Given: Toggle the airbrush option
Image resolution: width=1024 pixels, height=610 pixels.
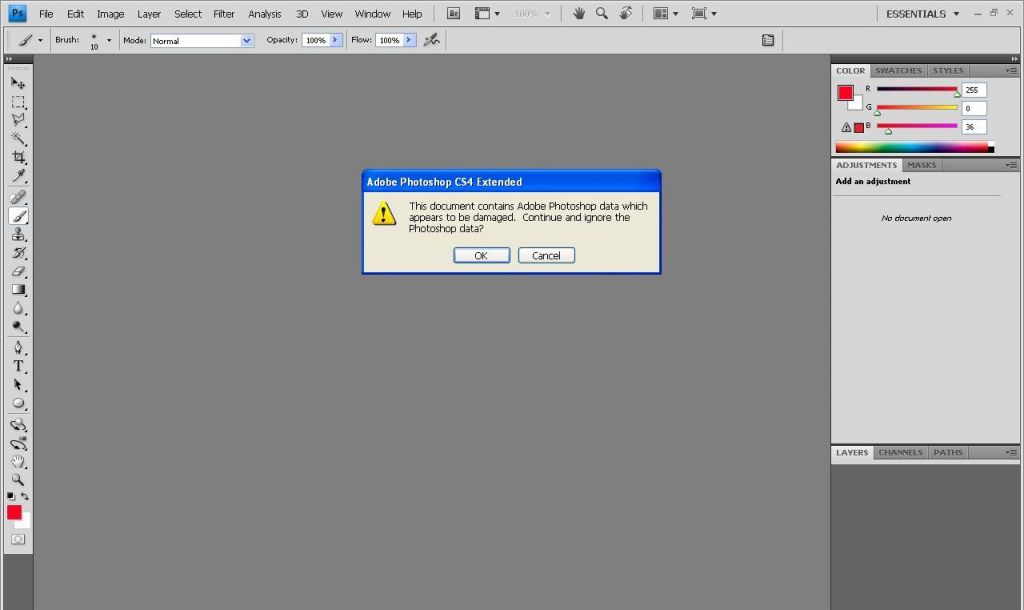Looking at the screenshot, I should (432, 40).
